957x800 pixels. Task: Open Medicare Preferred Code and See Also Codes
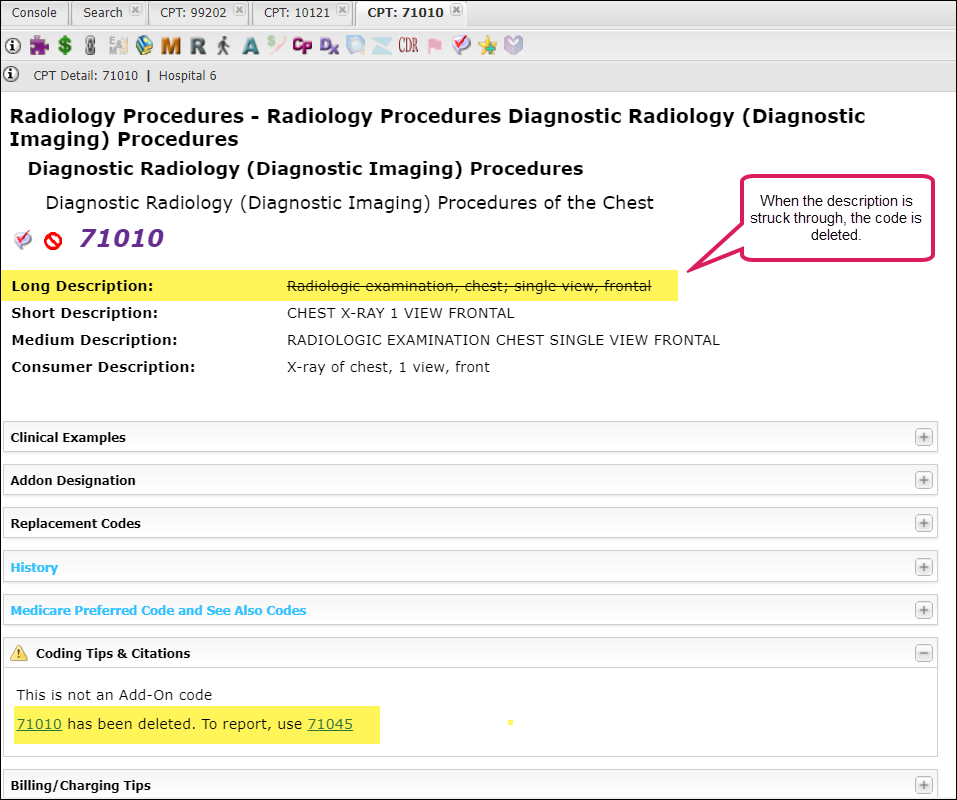(x=158, y=610)
